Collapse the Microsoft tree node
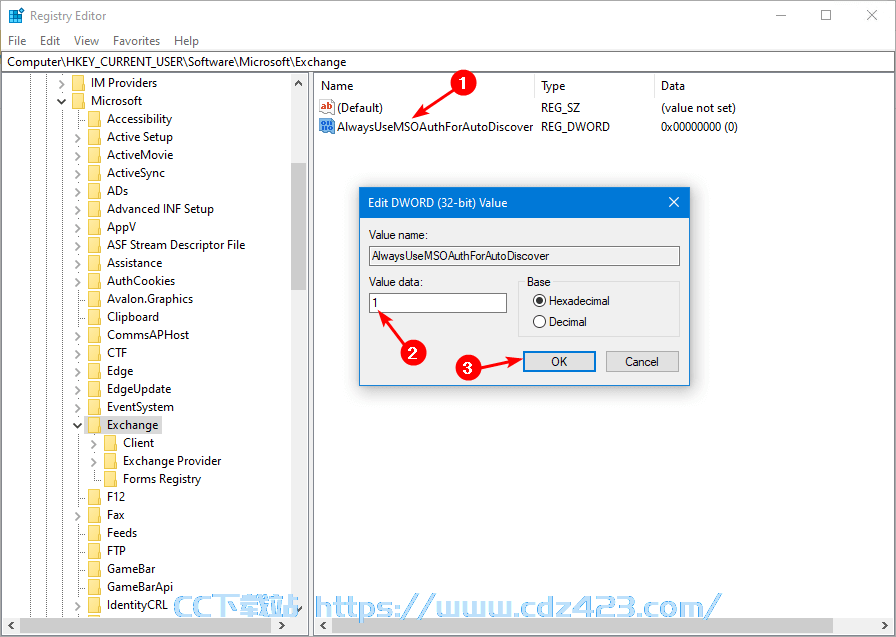 point(62,102)
